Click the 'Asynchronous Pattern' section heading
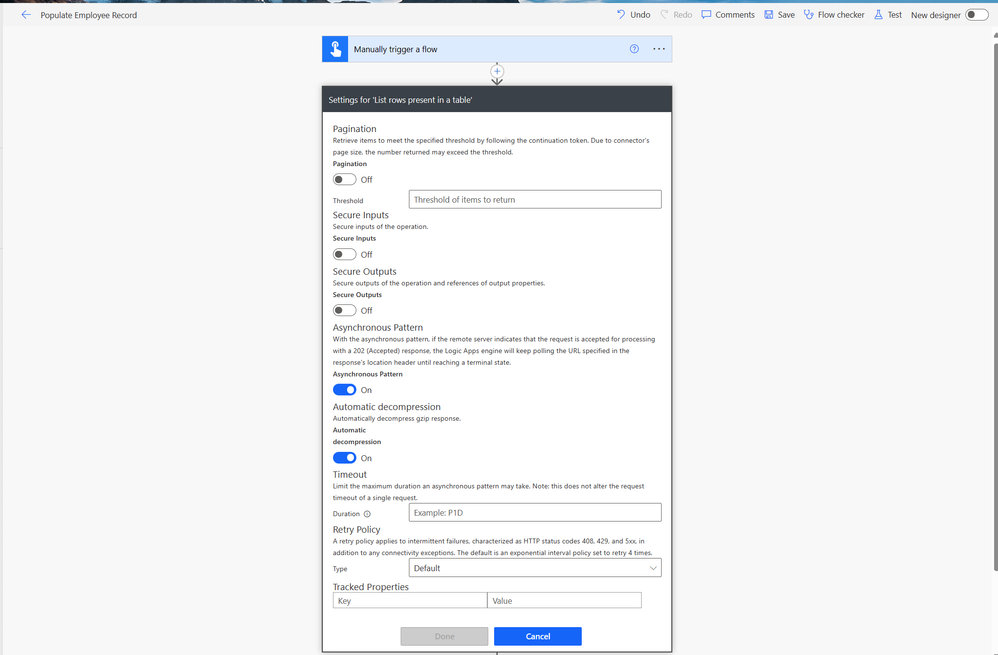The height and width of the screenshot is (655, 998). pos(377,327)
